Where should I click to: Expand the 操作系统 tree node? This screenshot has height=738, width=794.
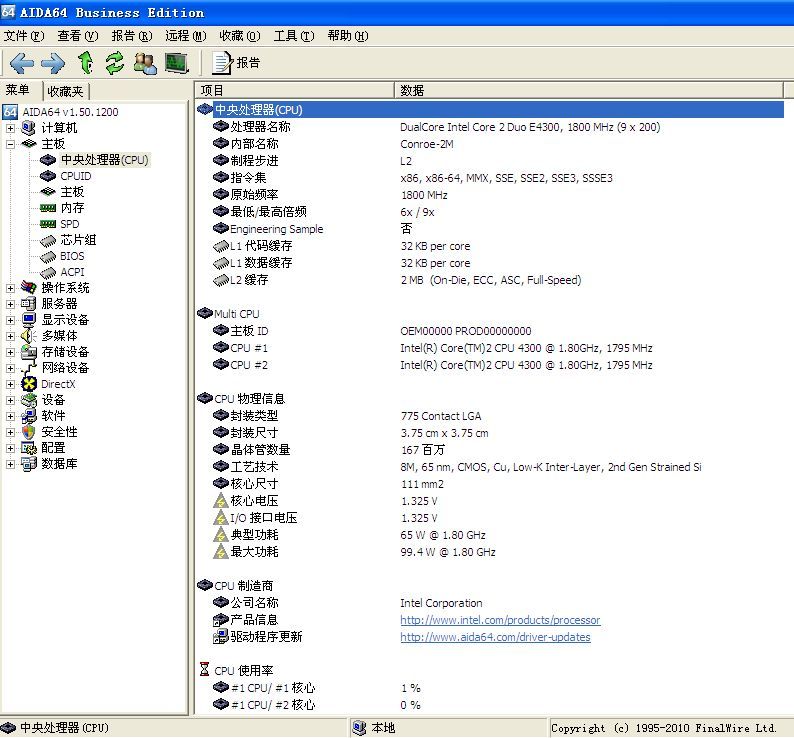point(10,288)
